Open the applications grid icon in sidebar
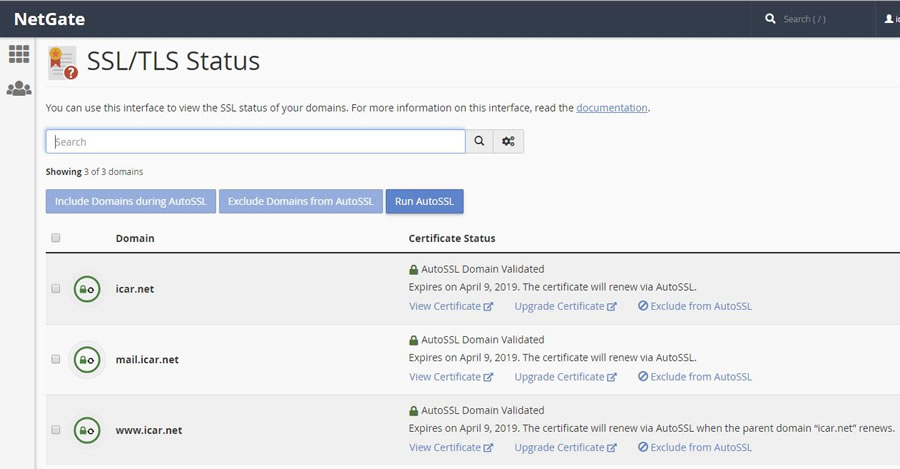Image resolution: width=900 pixels, height=469 pixels. point(18,54)
